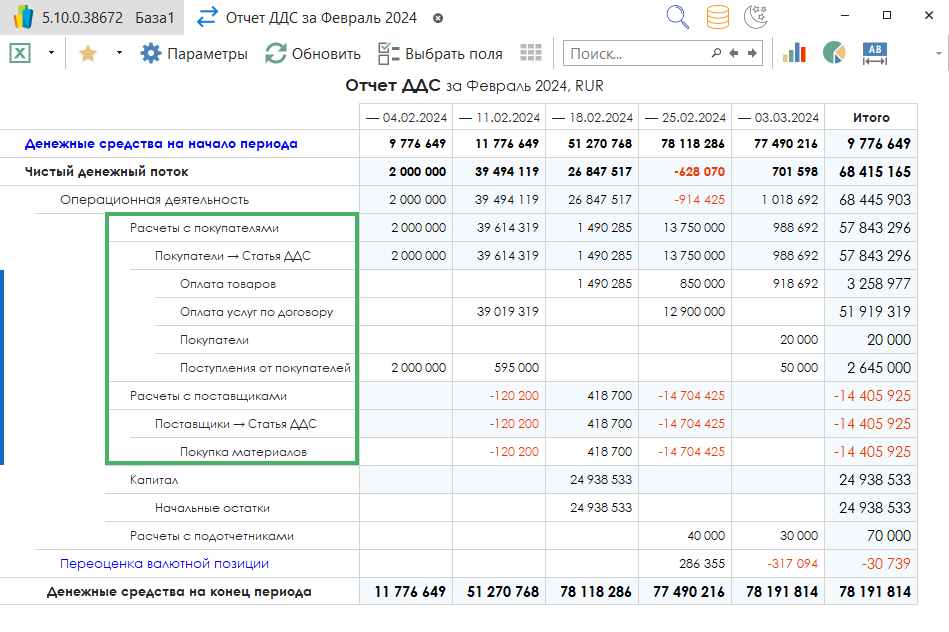Screen dimensions: 949x632
Task: Show the bar chart view
Action: (x=794, y=54)
